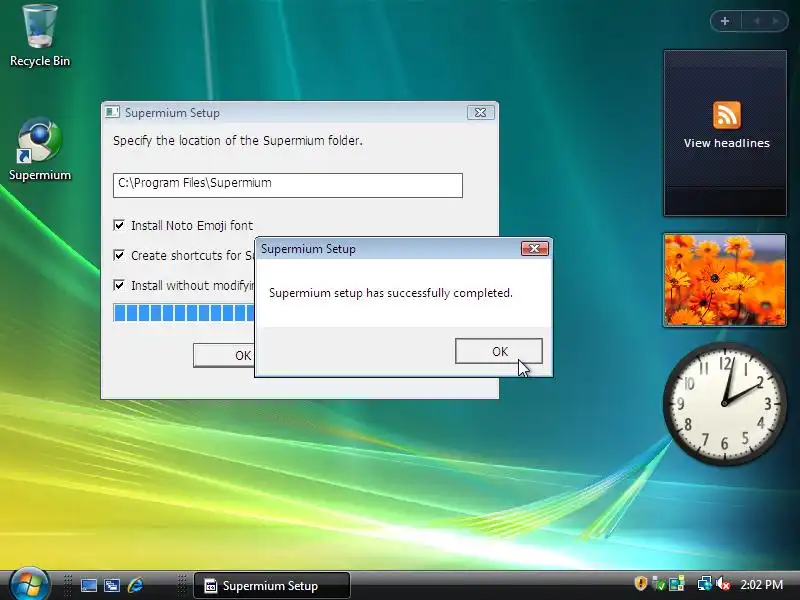This screenshot has width=800, height=600.
Task: Click 'Supermium setup has successfully completed.' text
Action: click(391, 293)
